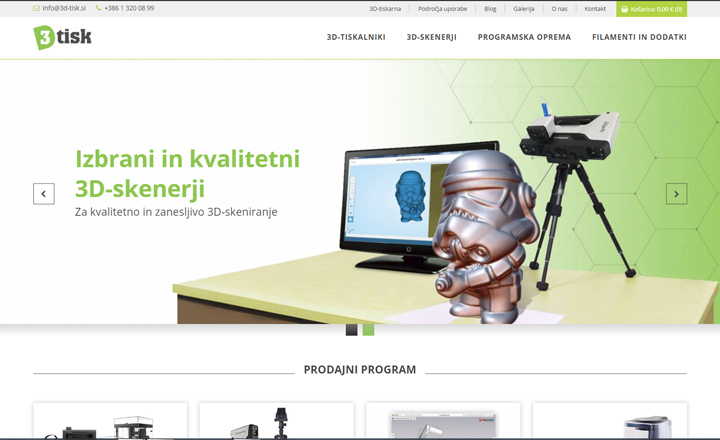Open the 3D-TISKALNIKI menu
Image resolution: width=720 pixels, height=440 pixels.
[x=356, y=37]
